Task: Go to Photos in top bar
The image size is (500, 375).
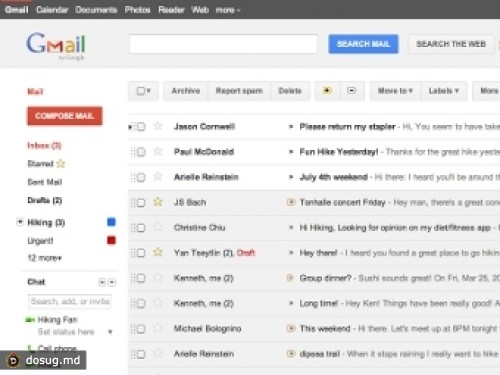Action: pos(137,10)
